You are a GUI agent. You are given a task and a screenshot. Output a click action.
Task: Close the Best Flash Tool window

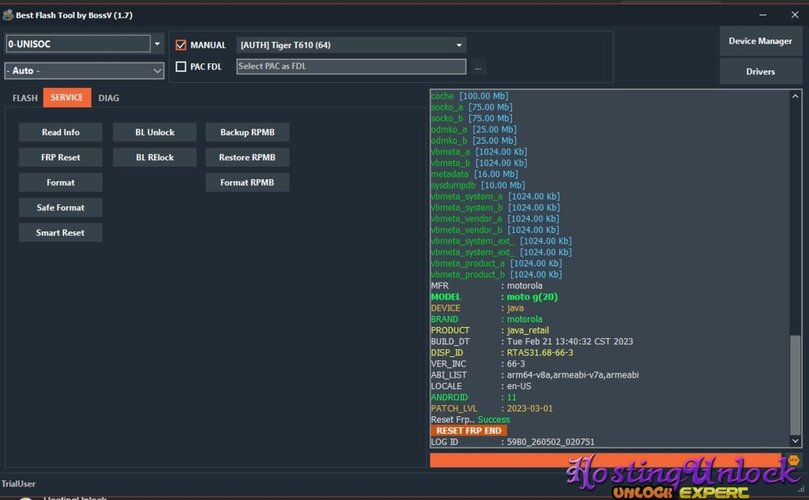click(x=795, y=15)
